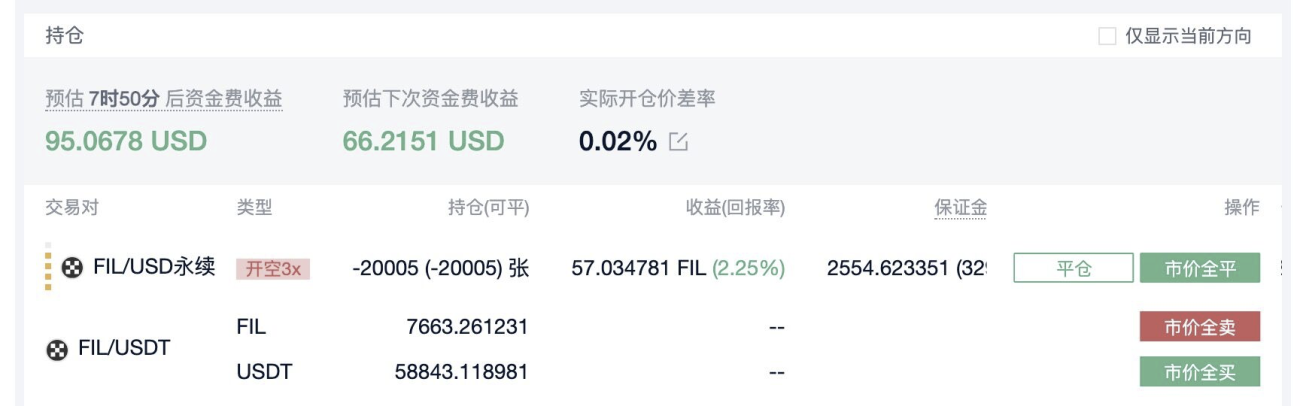Click the FIL coin icon beside FIL/USDT

tap(58, 349)
